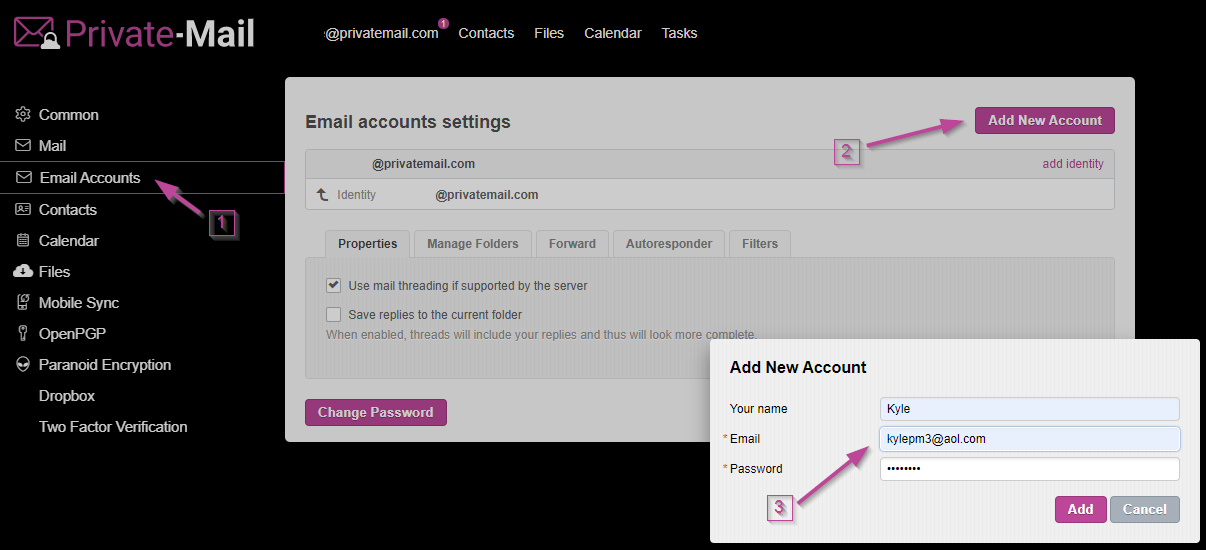This screenshot has height=550, width=1206.
Task: Open Tasks in the top navigation
Action: pos(679,33)
